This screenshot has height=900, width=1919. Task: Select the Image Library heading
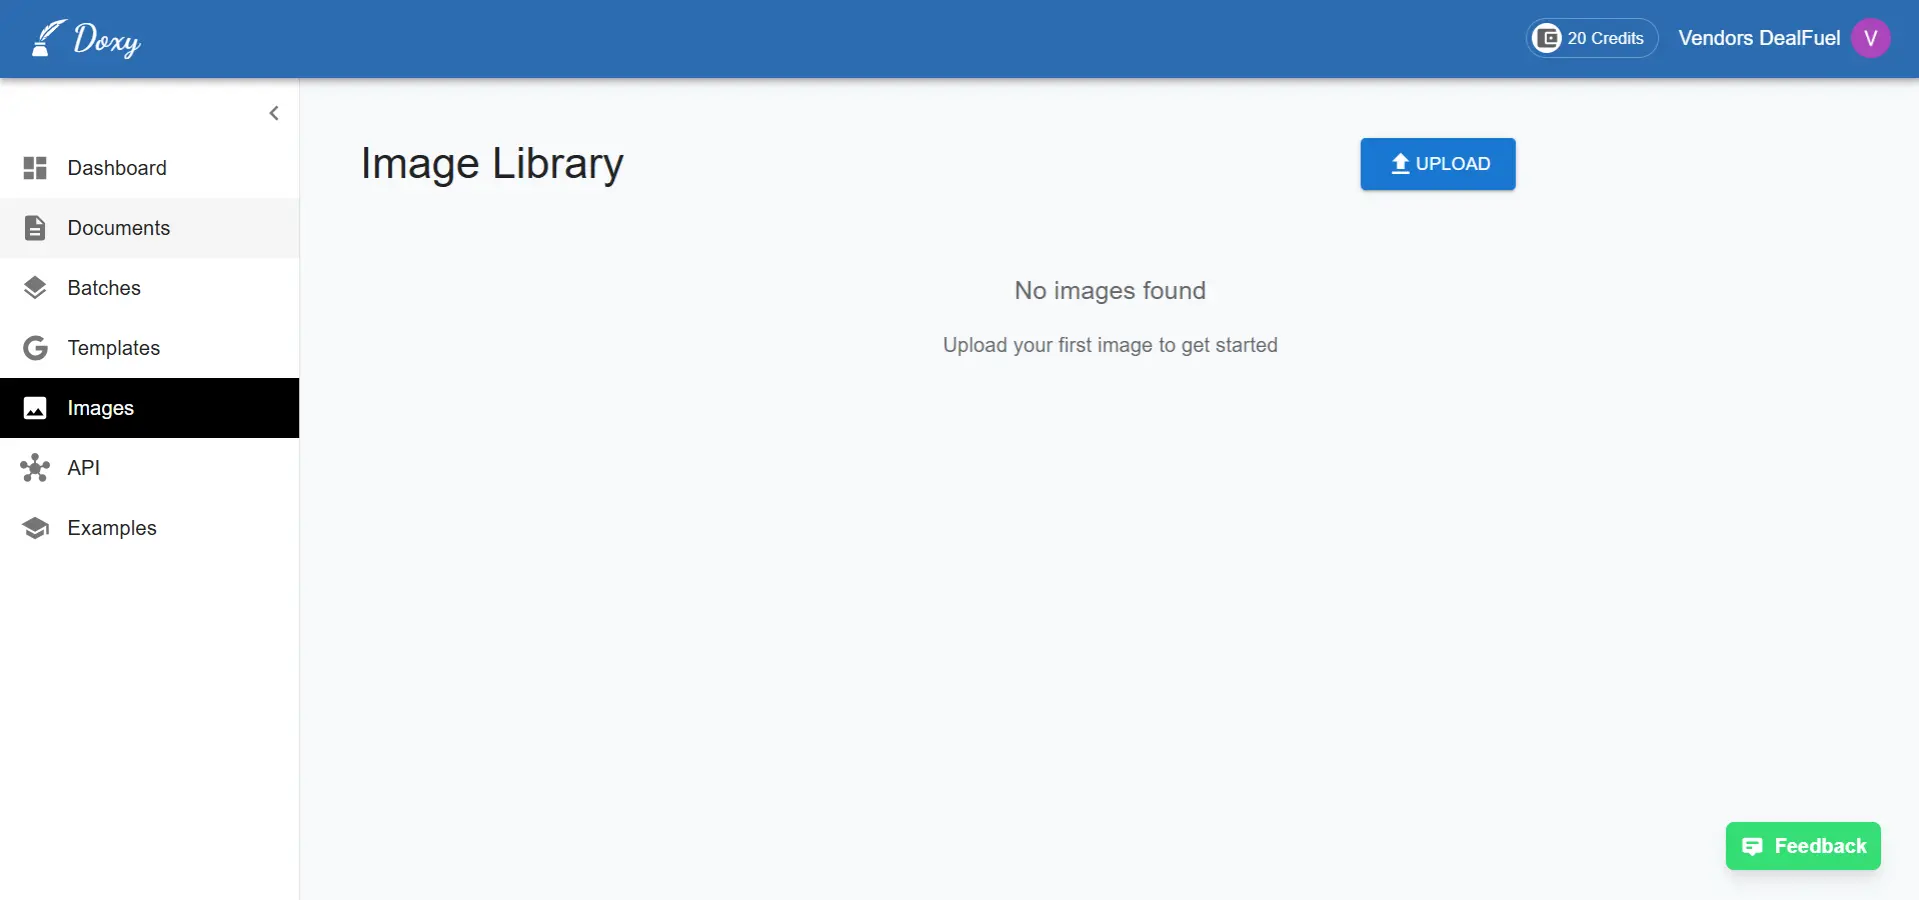(x=492, y=163)
